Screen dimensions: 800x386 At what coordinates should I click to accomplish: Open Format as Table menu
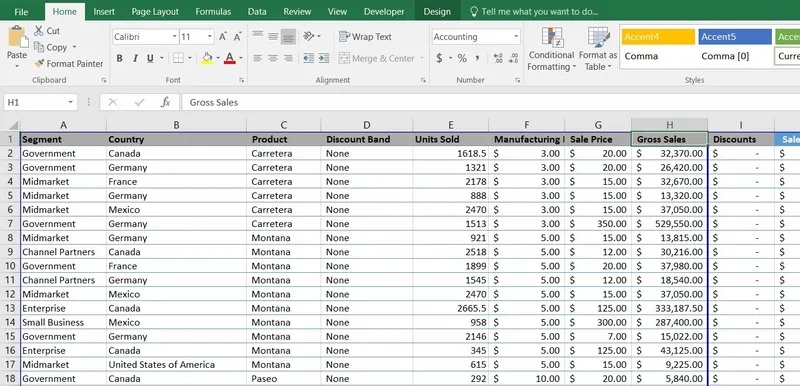(598, 49)
